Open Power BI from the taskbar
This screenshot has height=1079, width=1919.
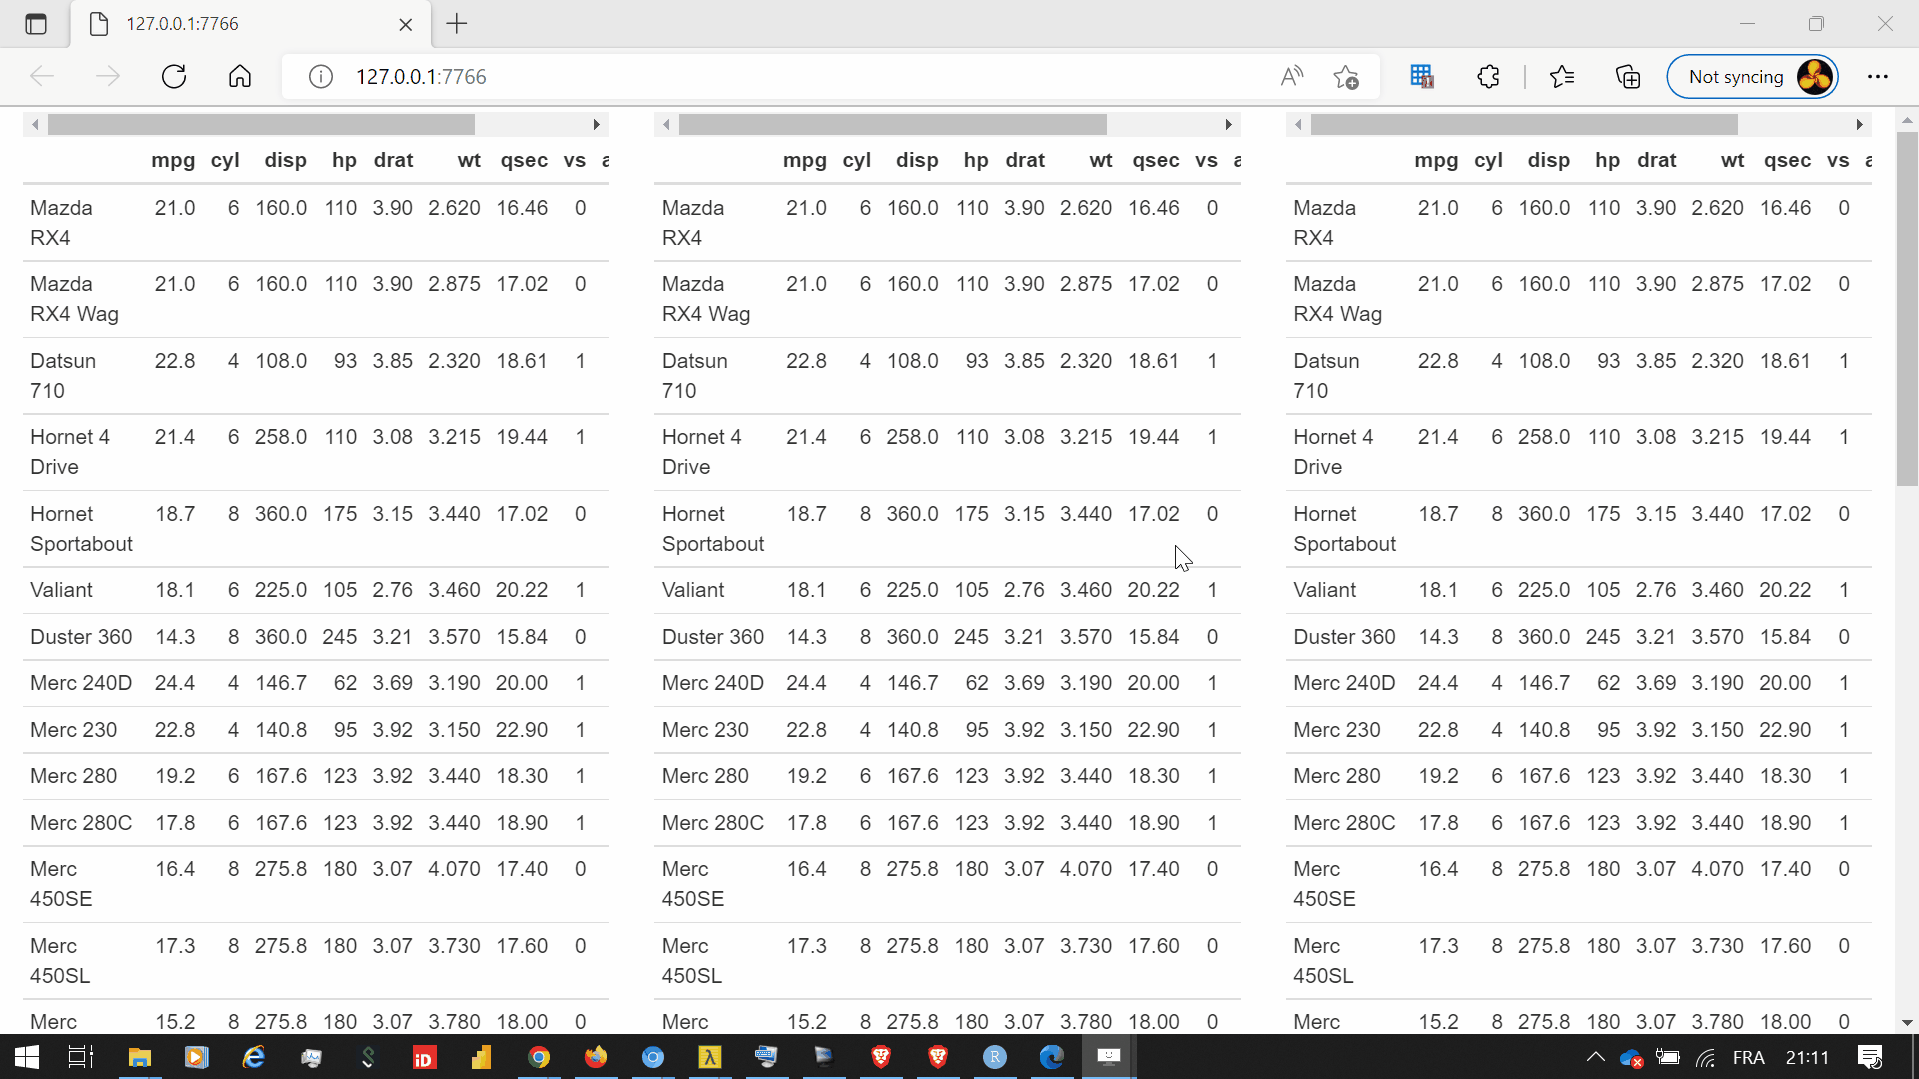click(482, 1057)
